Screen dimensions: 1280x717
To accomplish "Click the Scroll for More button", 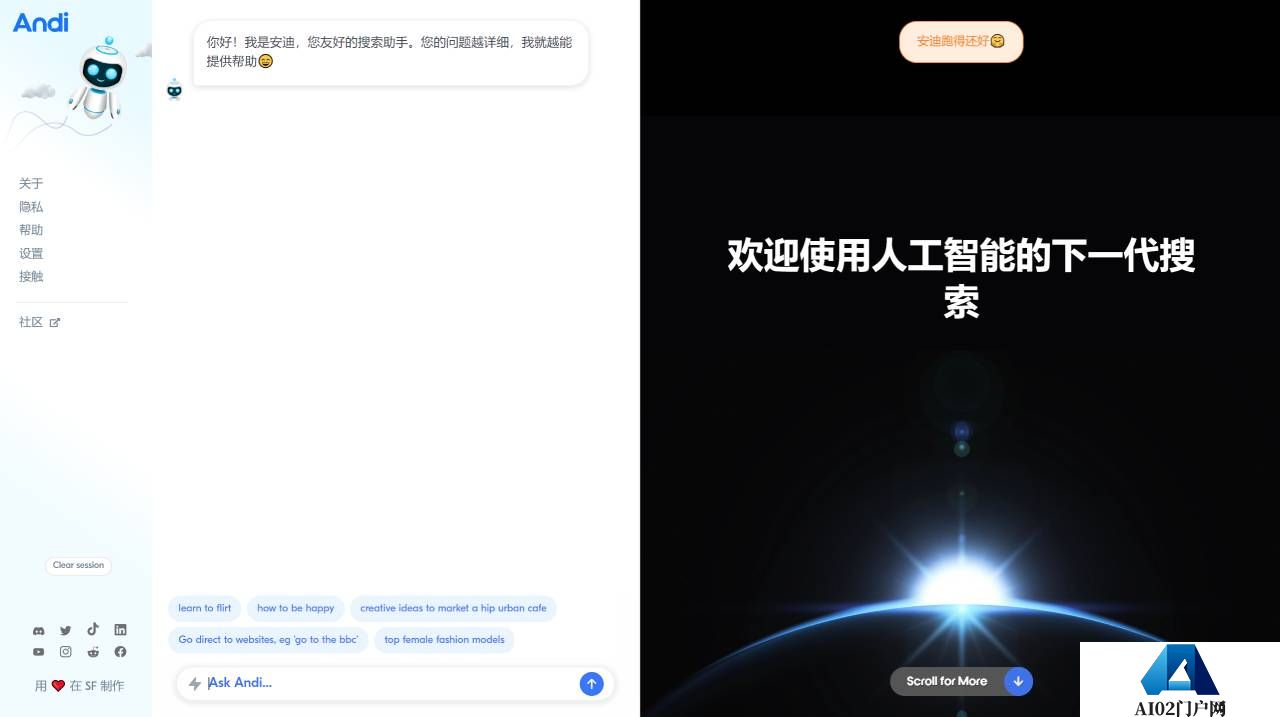I will [961, 681].
